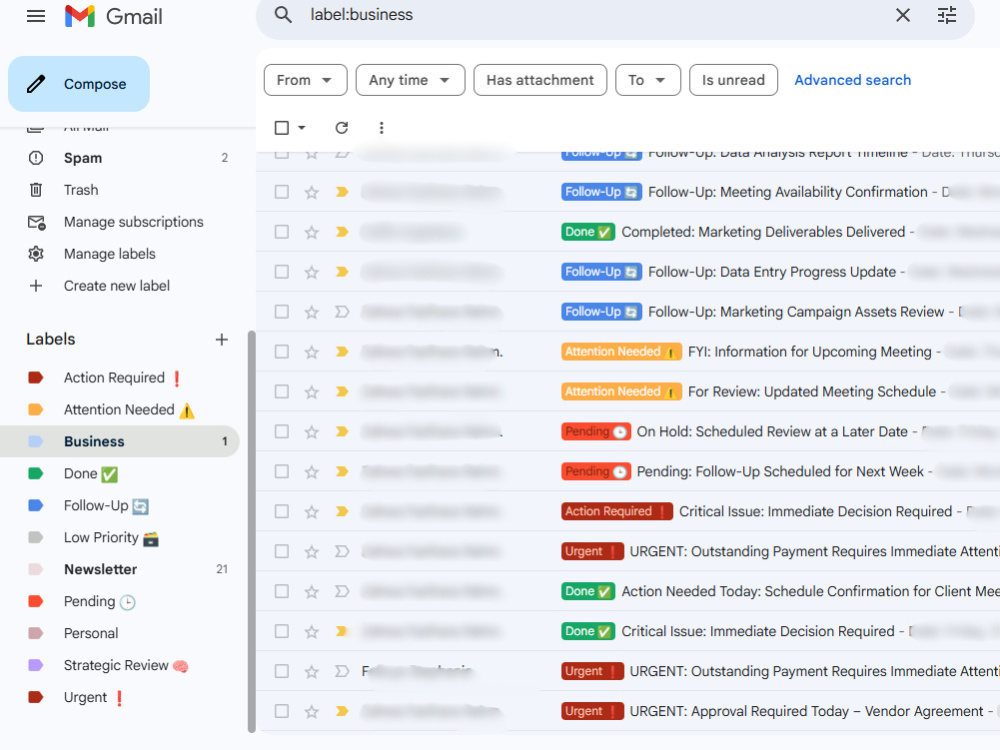Star the On Hold Scheduled Review email
The image size is (1000, 750).
tap(311, 432)
